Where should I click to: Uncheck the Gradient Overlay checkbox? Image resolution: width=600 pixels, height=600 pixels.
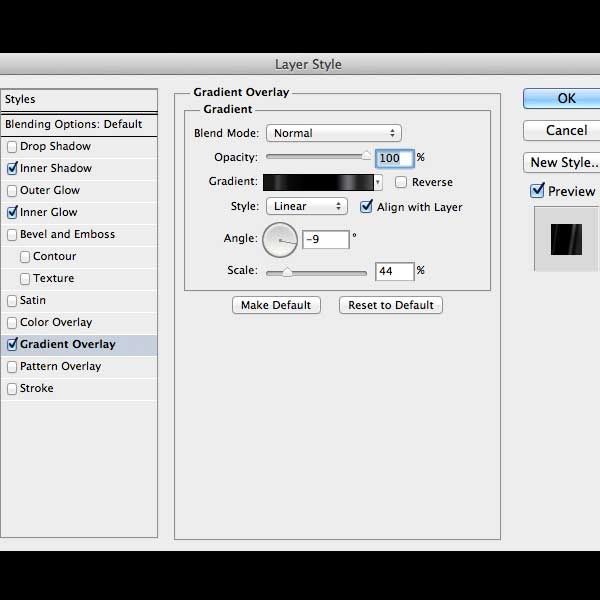pos(12,344)
